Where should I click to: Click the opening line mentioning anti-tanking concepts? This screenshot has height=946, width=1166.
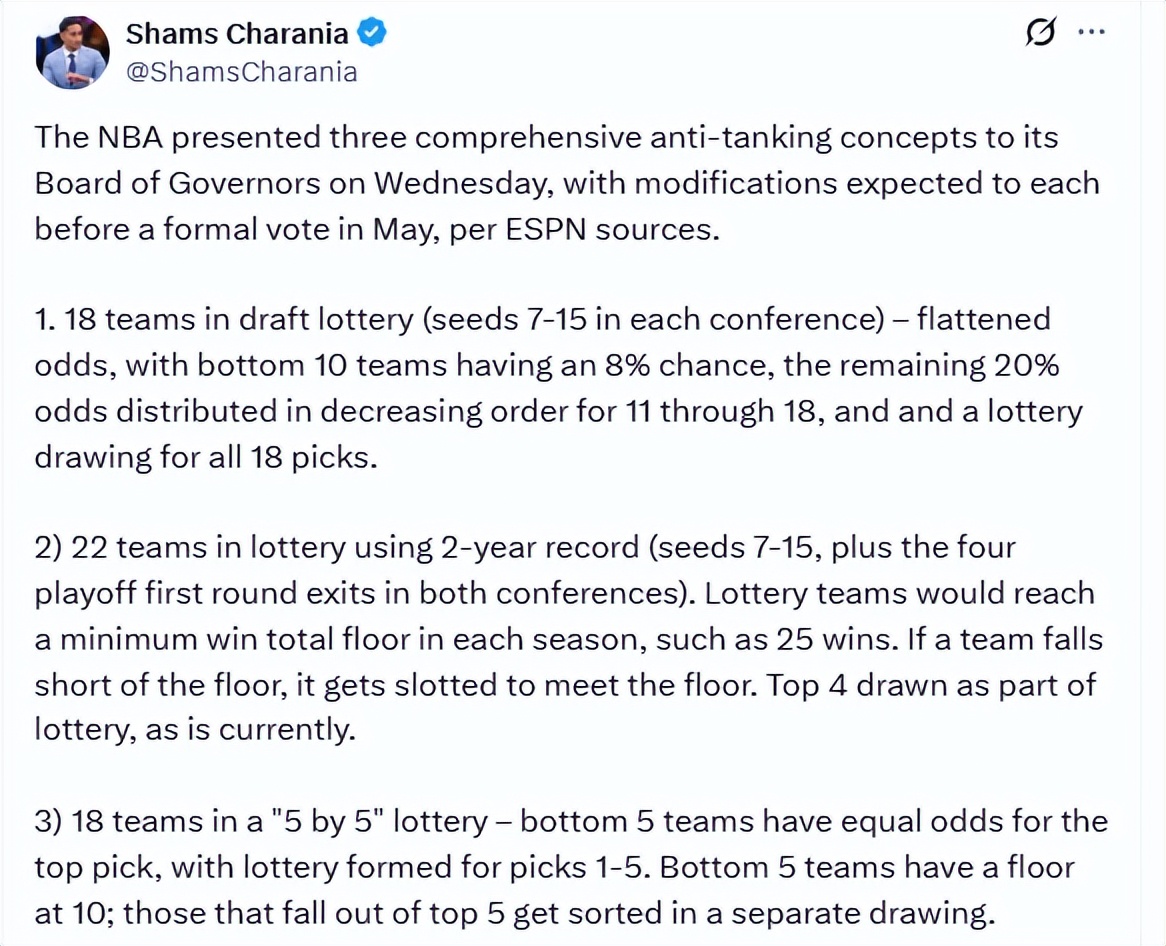545,138
